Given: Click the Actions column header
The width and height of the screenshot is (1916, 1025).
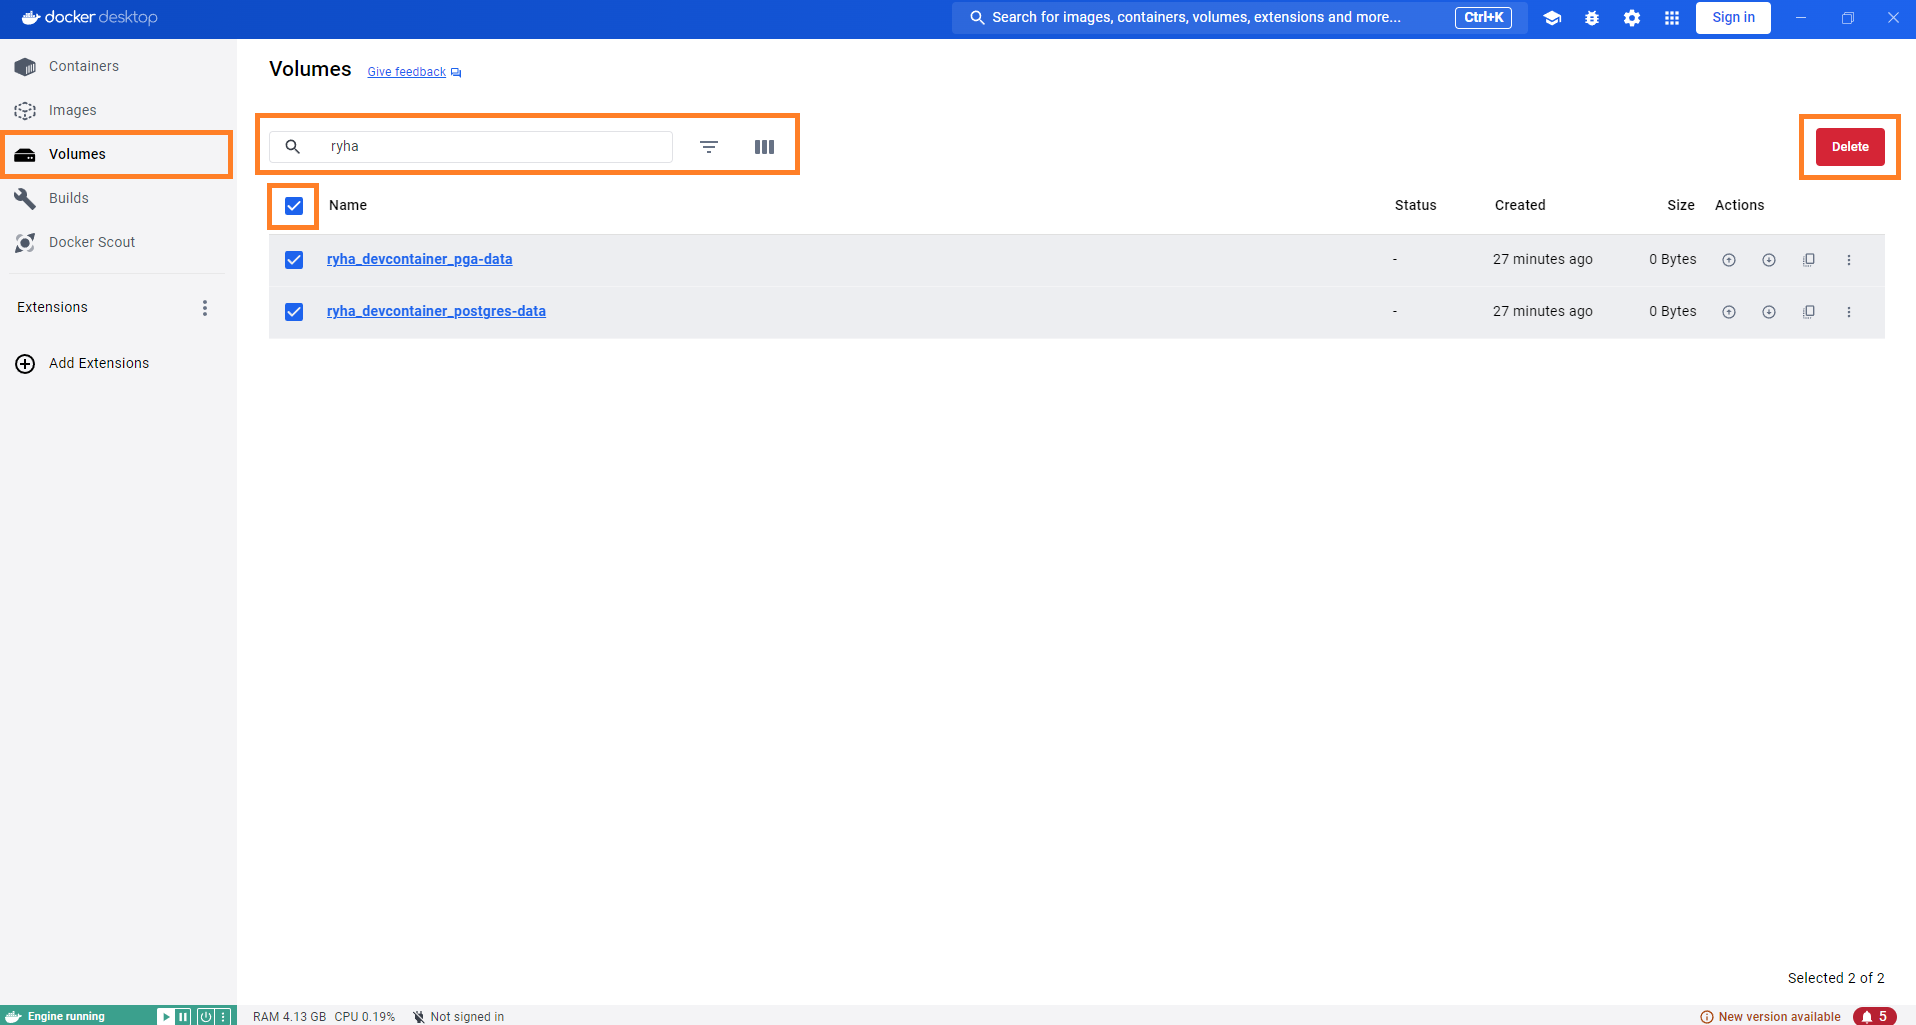Looking at the screenshot, I should (x=1739, y=205).
